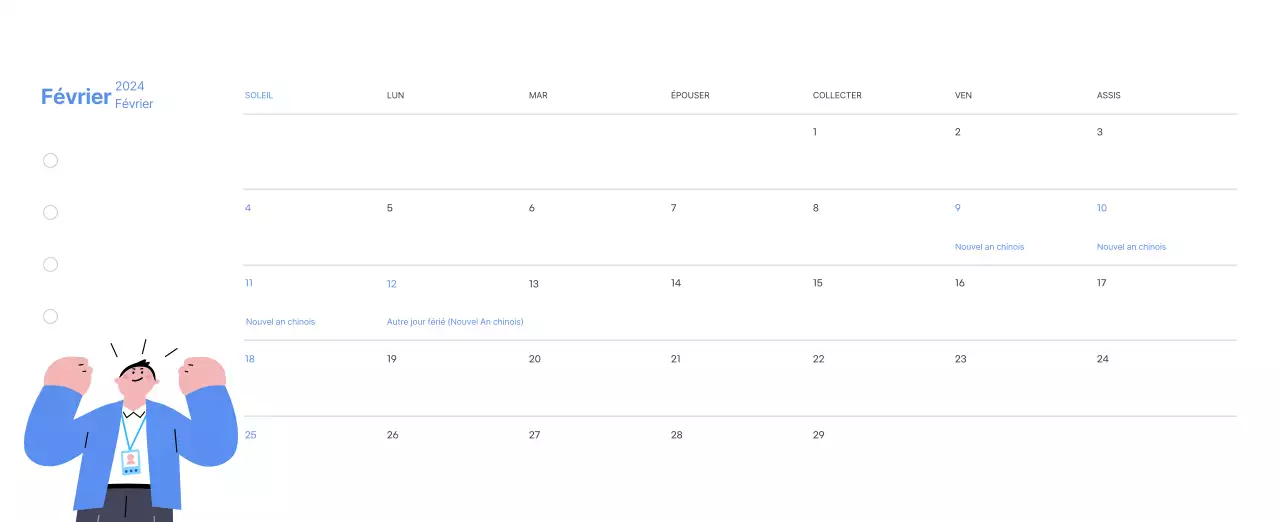The width and height of the screenshot is (1280, 522).
Task: Select the SOLEIL column header
Action: coord(259,96)
